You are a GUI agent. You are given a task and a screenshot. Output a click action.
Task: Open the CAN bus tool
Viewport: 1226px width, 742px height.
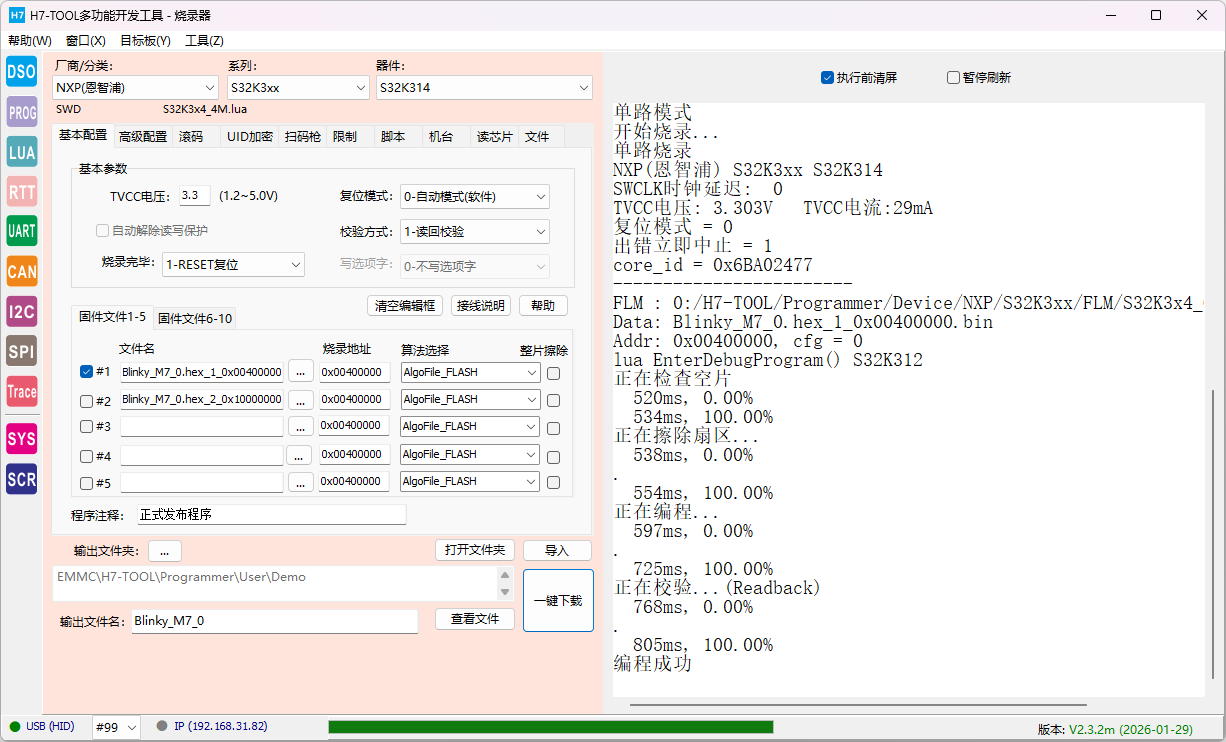pyautogui.click(x=22, y=271)
